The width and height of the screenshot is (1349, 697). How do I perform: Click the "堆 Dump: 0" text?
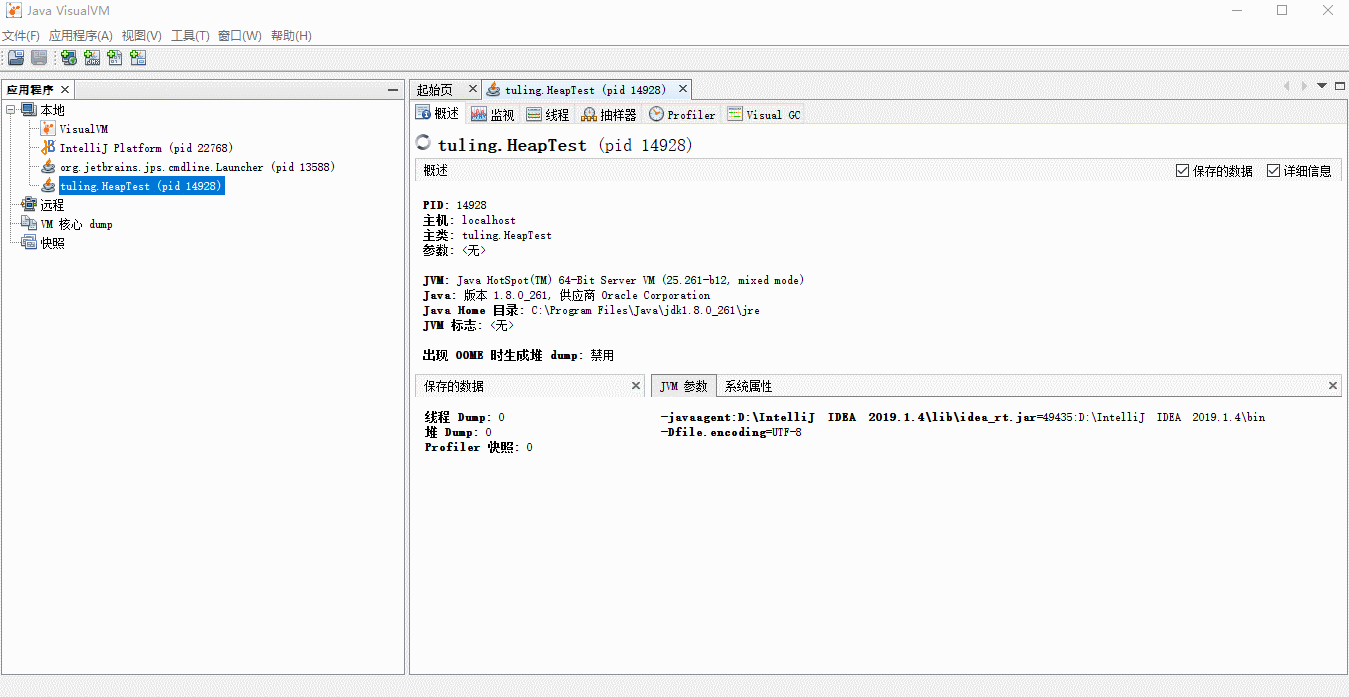(458, 432)
